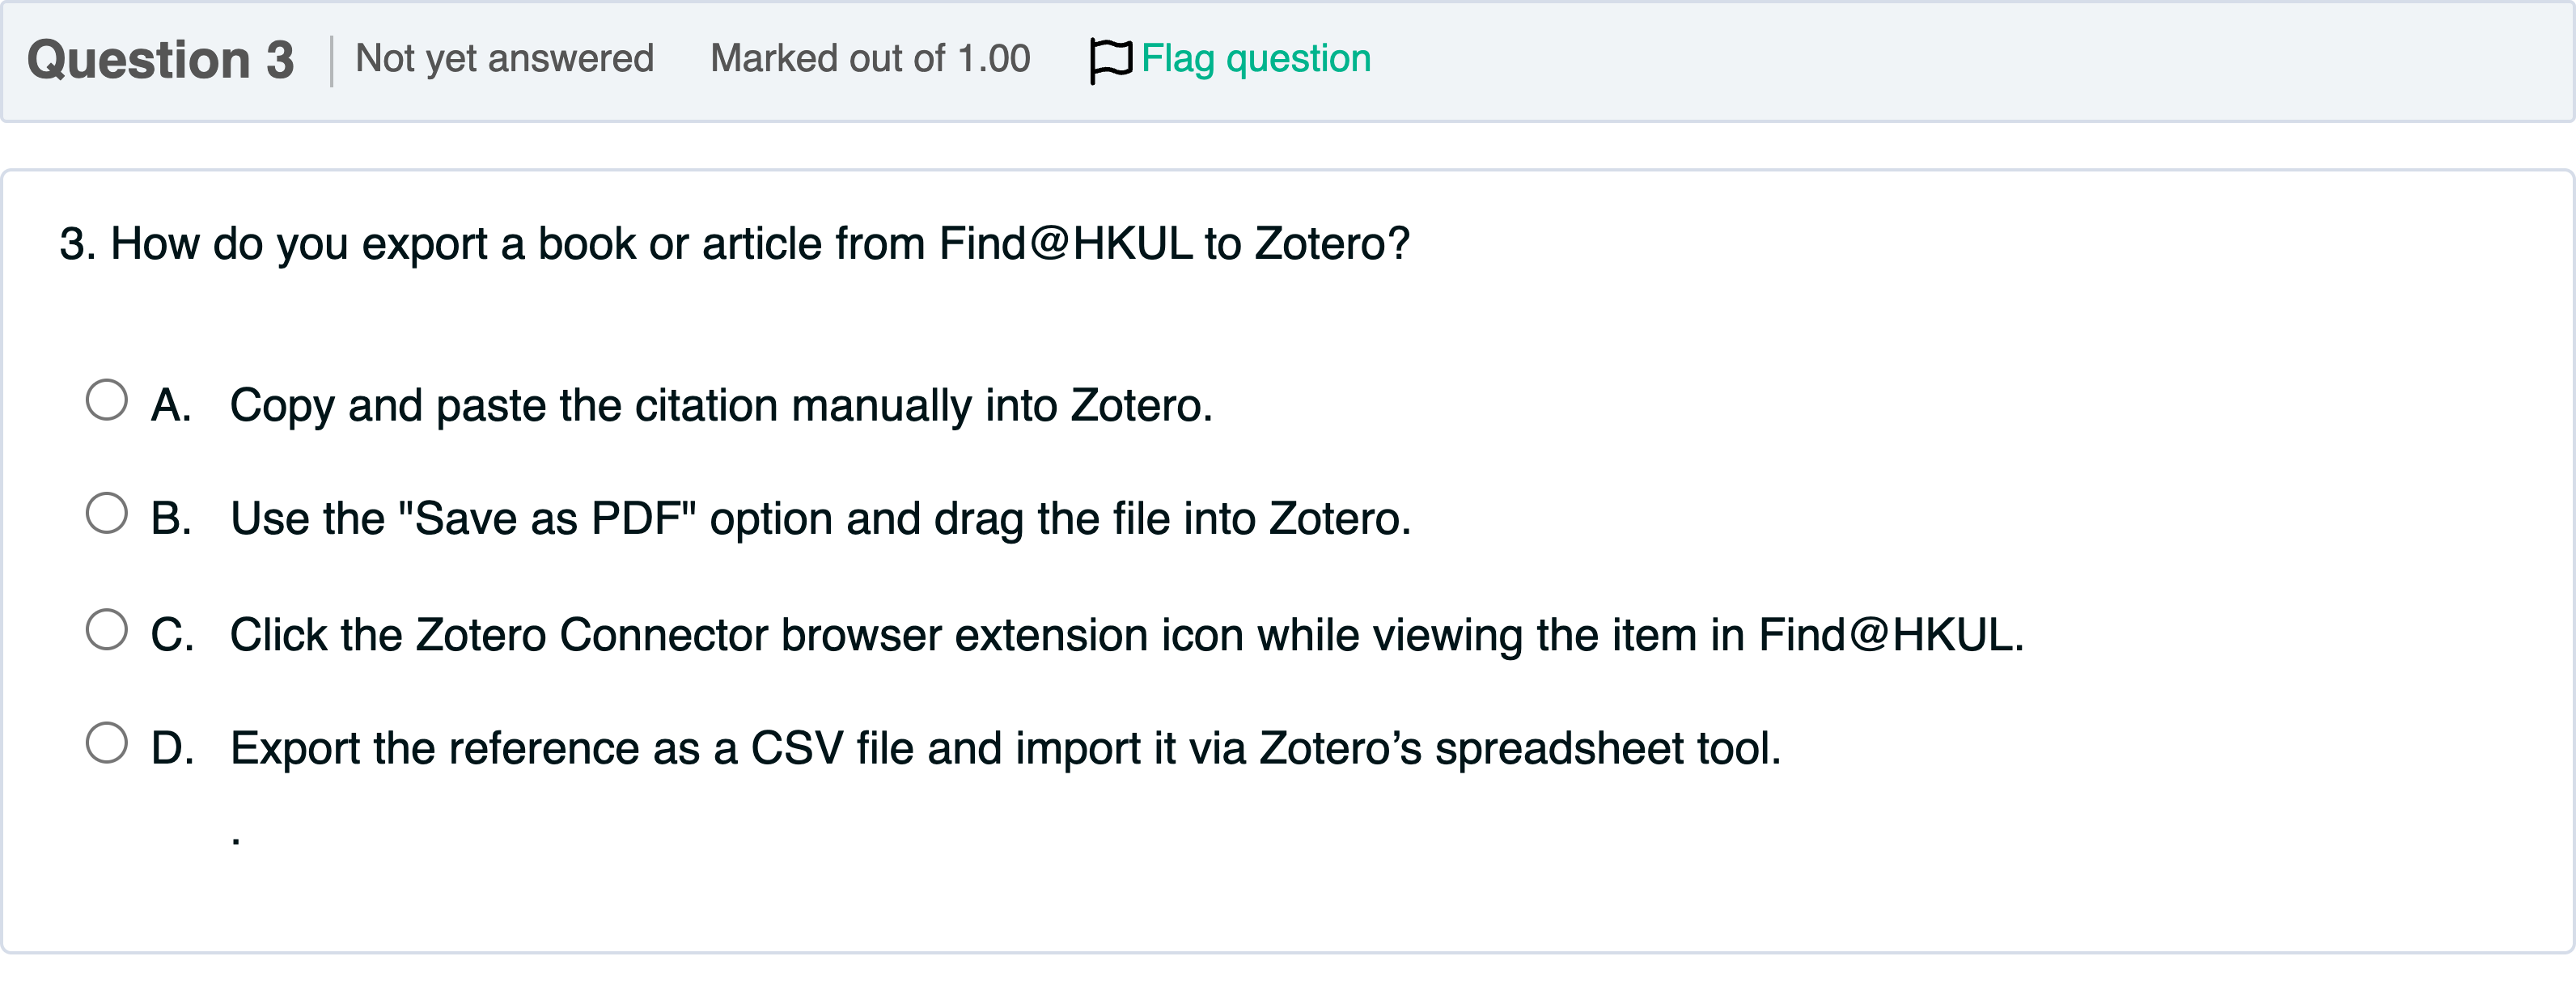Click the "Save as PDF" answer text
This screenshot has height=1003, width=2576.
820,519
